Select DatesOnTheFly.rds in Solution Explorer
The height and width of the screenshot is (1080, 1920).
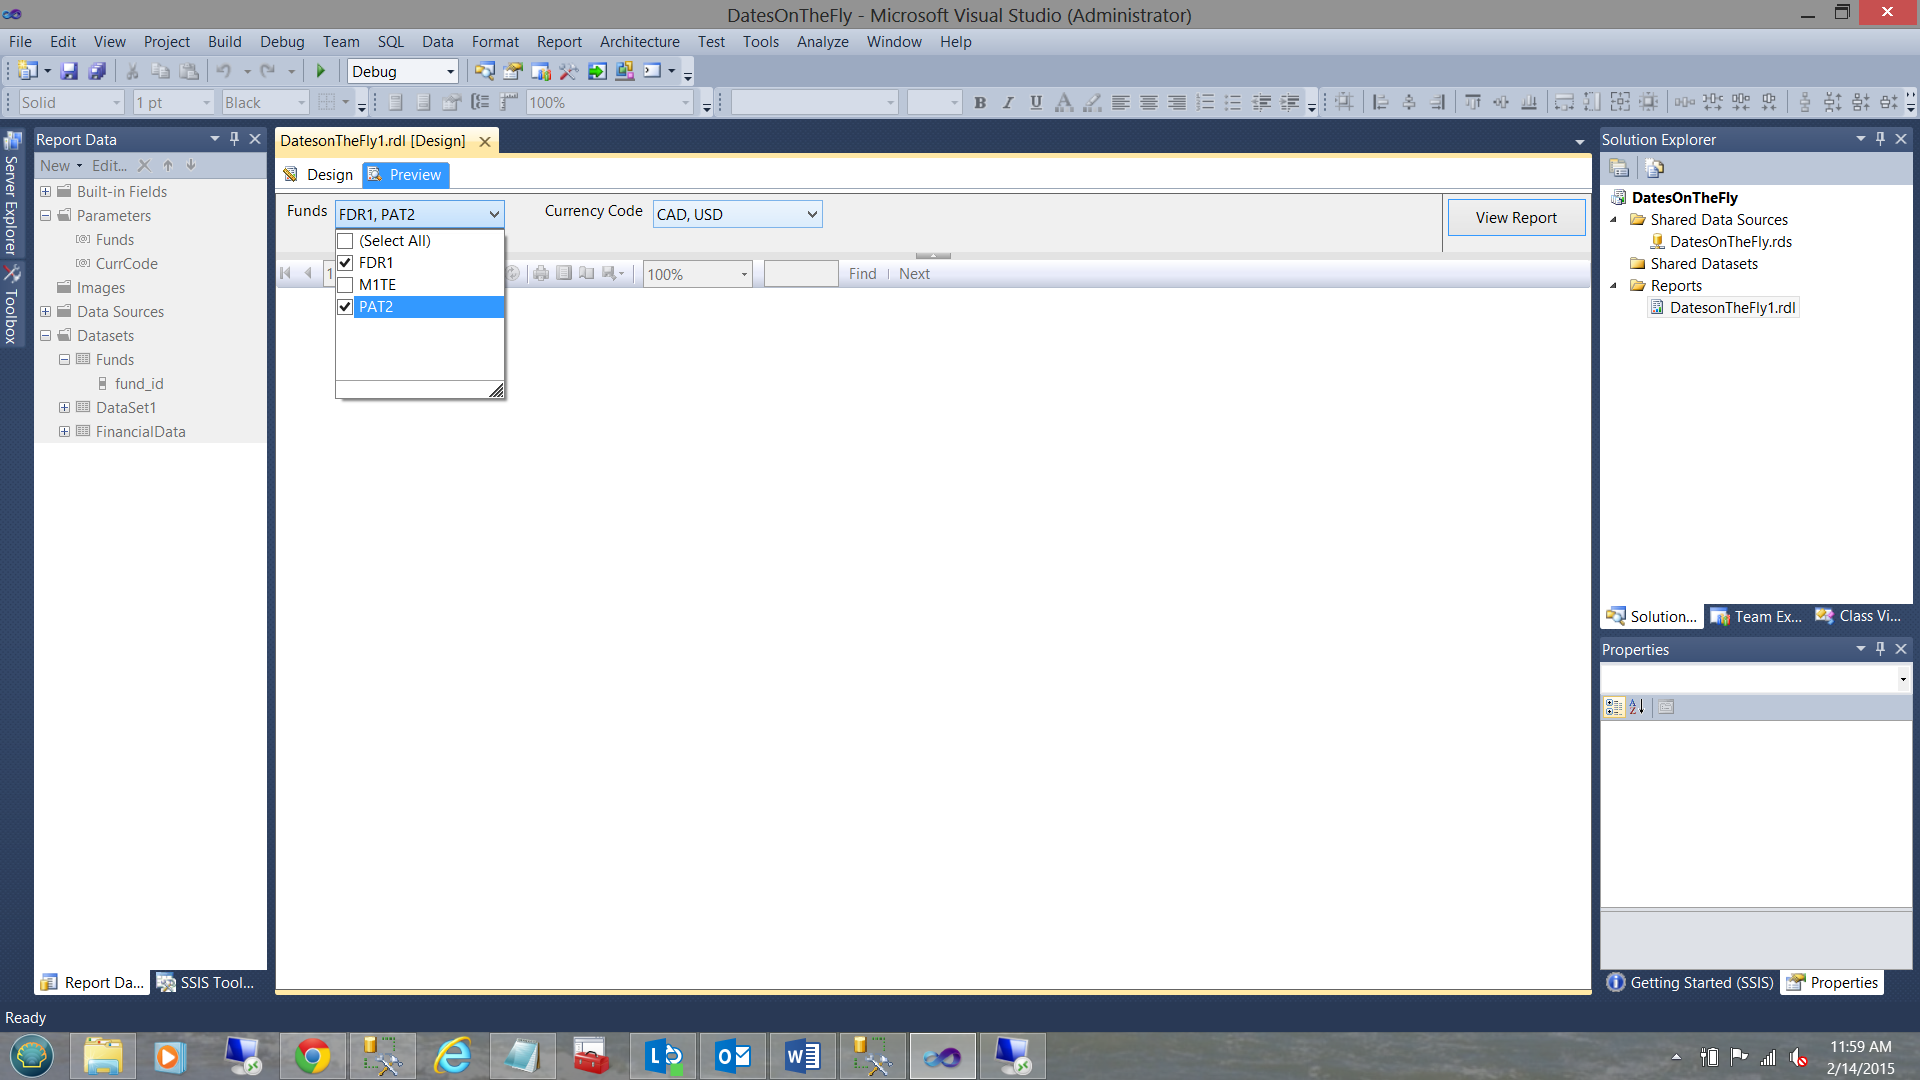coord(1730,242)
